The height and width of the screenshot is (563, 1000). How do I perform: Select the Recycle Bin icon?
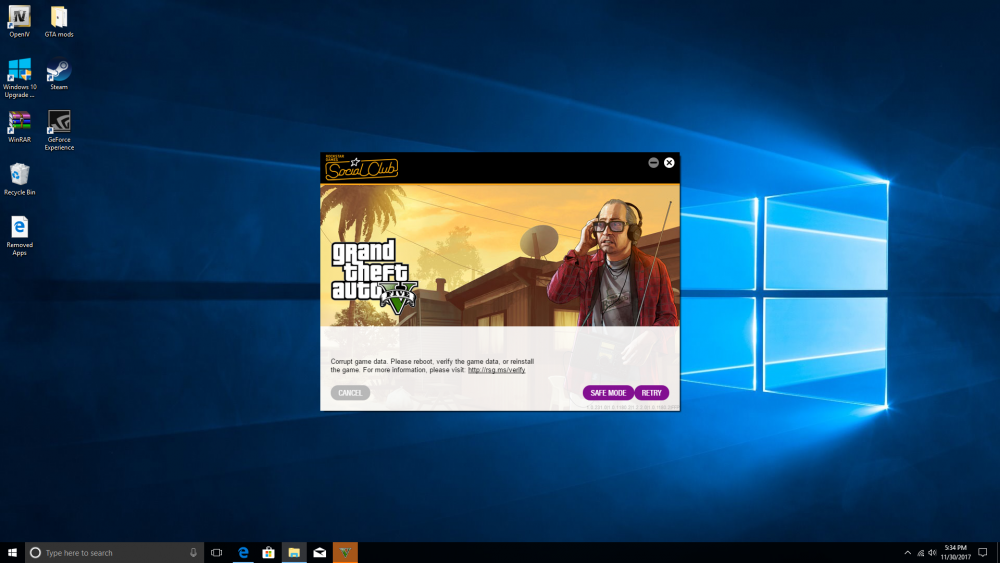click(19, 179)
